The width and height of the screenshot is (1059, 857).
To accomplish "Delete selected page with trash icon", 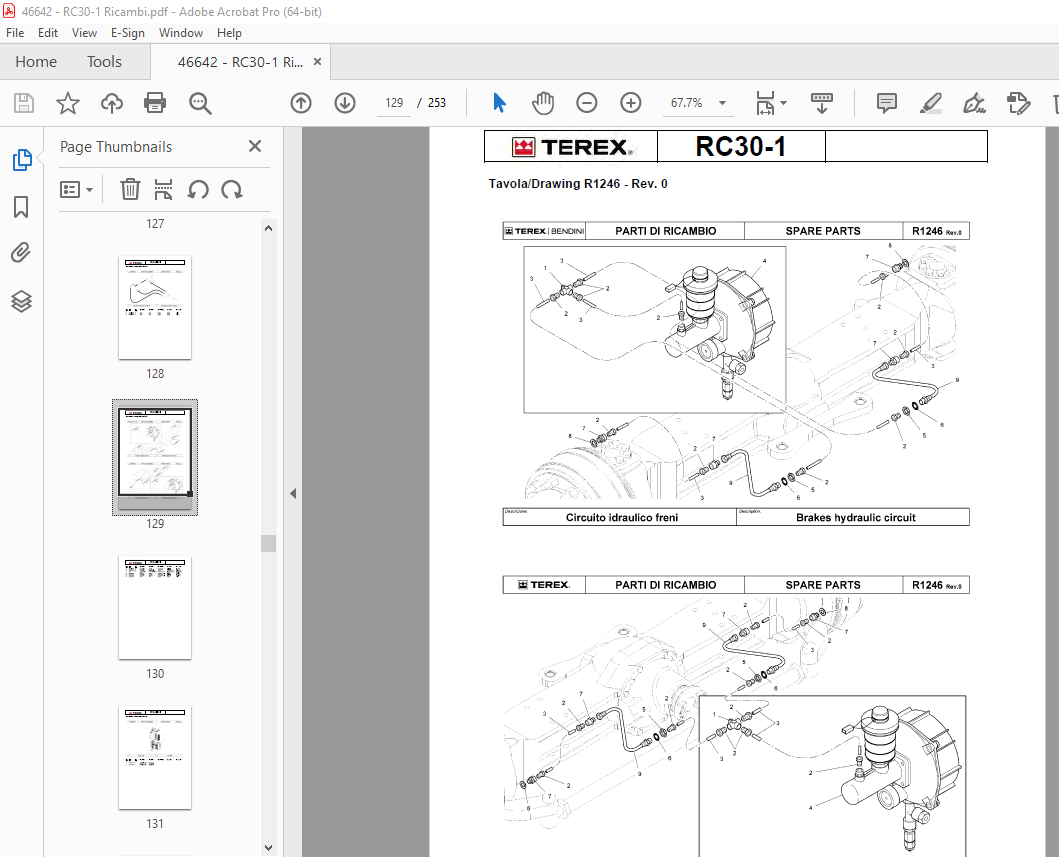I will [x=130, y=190].
